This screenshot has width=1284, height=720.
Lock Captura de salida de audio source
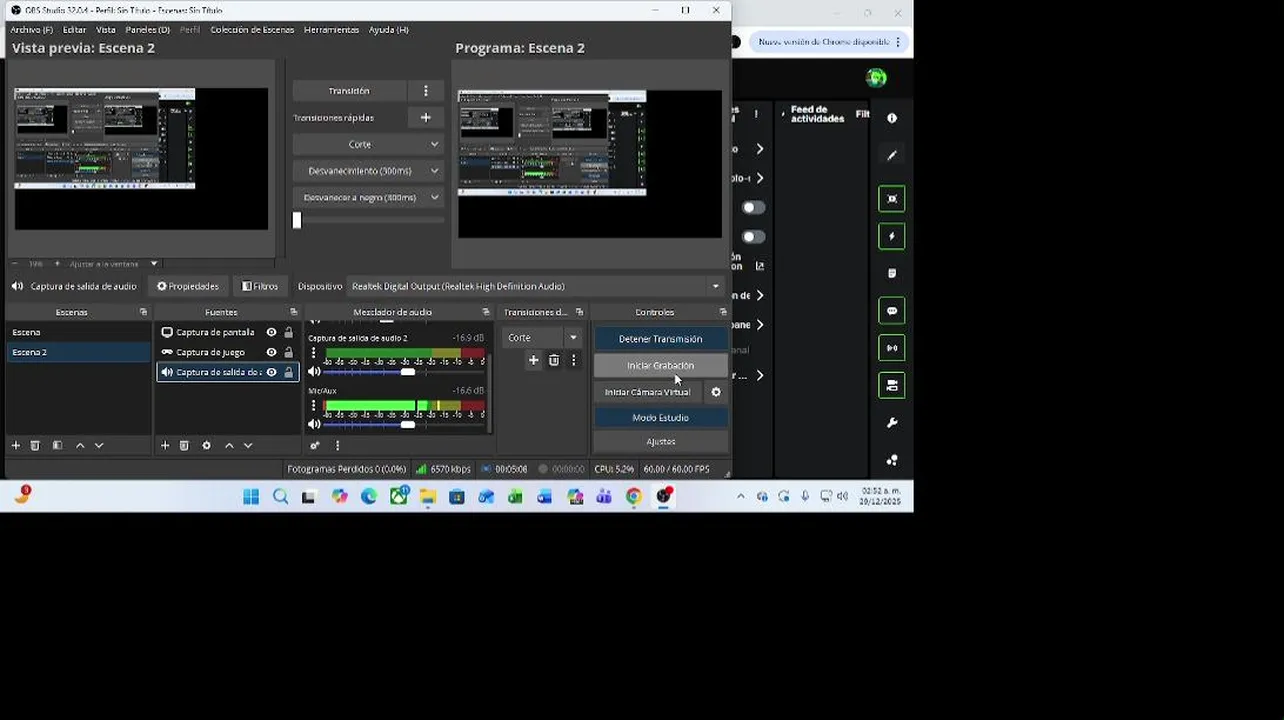coord(289,372)
